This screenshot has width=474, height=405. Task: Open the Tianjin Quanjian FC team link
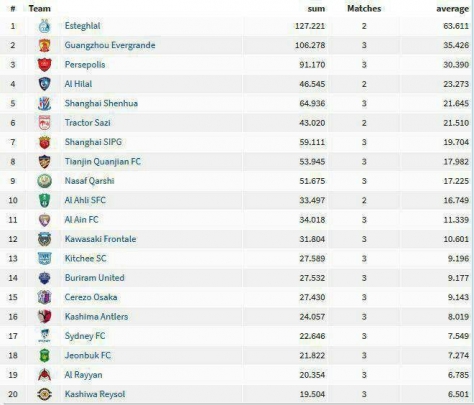(103, 162)
